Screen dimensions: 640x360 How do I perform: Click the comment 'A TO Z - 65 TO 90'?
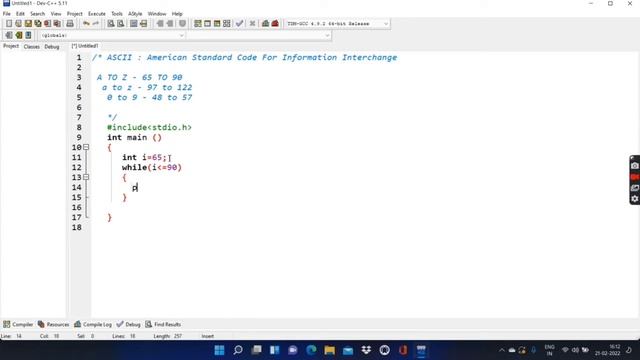coord(140,77)
